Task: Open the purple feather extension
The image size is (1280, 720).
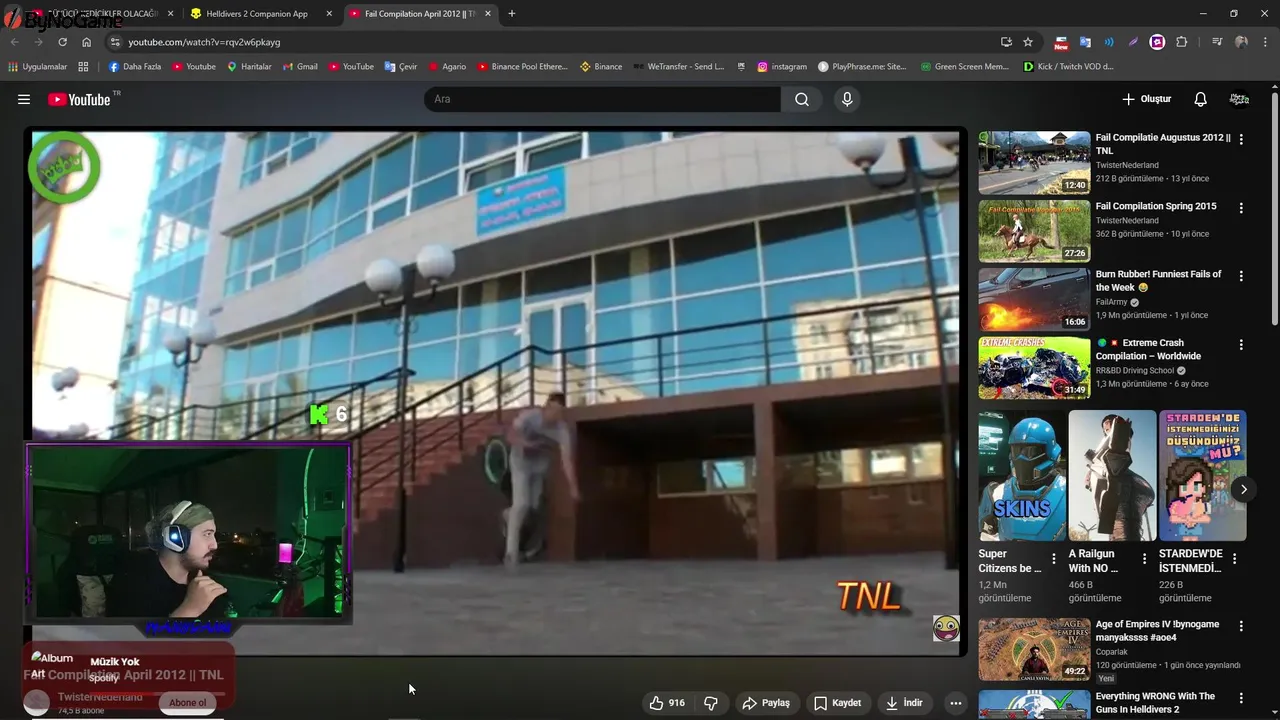Action: click(1133, 42)
